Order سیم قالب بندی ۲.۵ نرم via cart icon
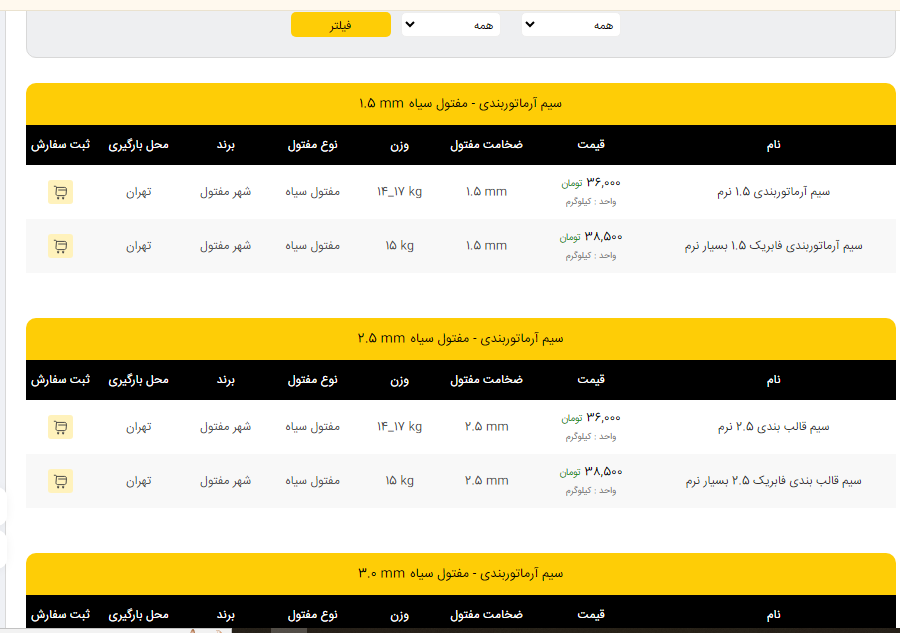Screen dimensions: 900x633 point(60,427)
